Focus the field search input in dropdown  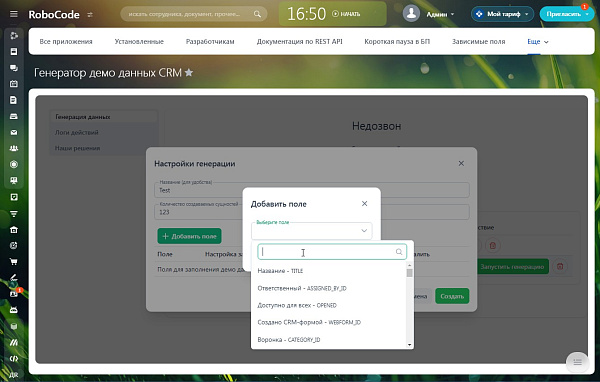point(332,252)
